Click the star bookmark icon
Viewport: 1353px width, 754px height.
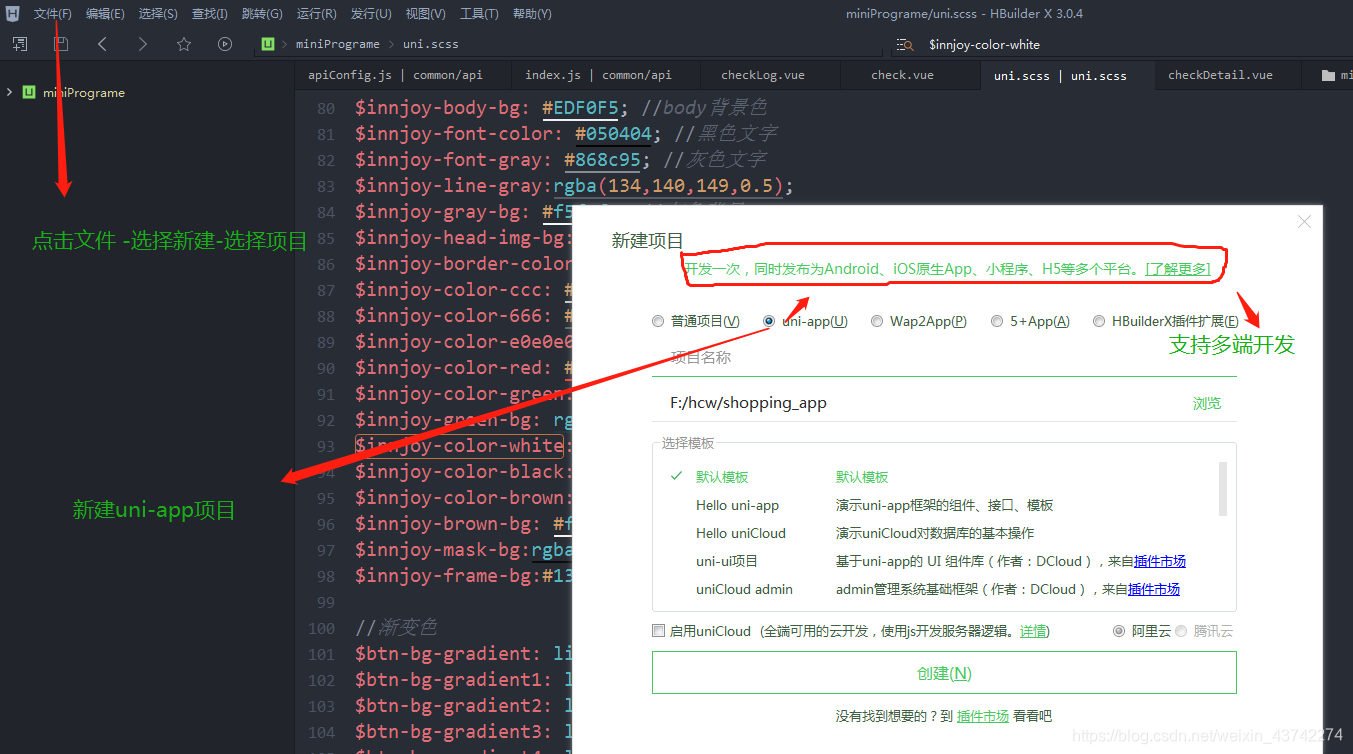pyautogui.click(x=184, y=44)
